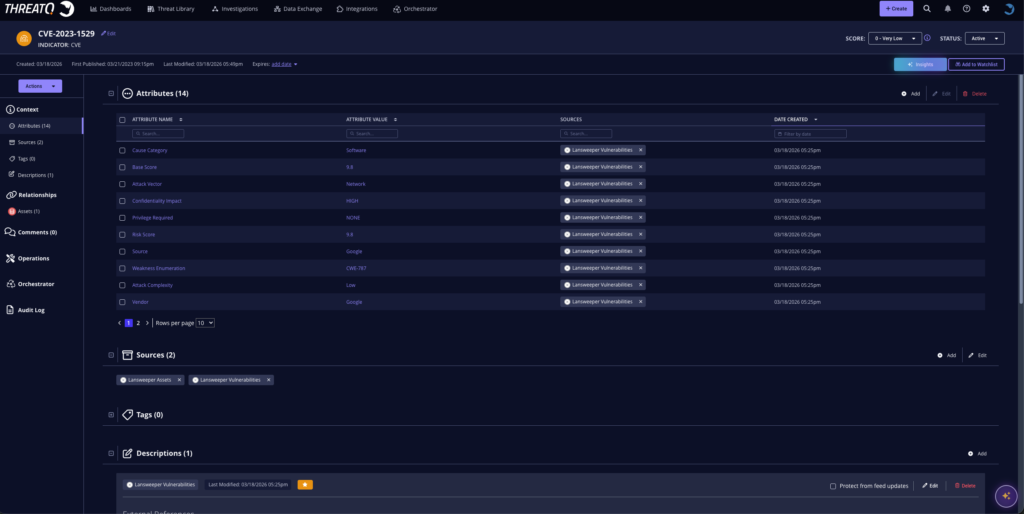This screenshot has height=514, width=1024.
Task: Open Integrations menu
Action: 357,9
